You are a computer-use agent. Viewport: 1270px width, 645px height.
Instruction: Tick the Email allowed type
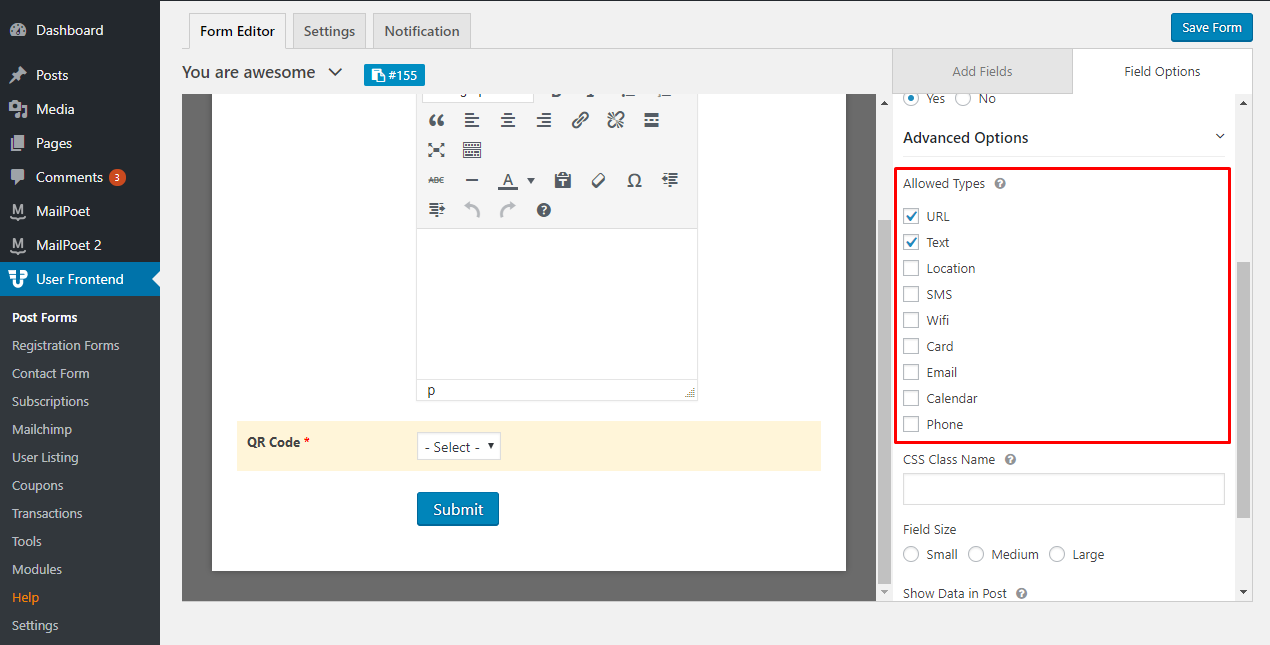[911, 372]
